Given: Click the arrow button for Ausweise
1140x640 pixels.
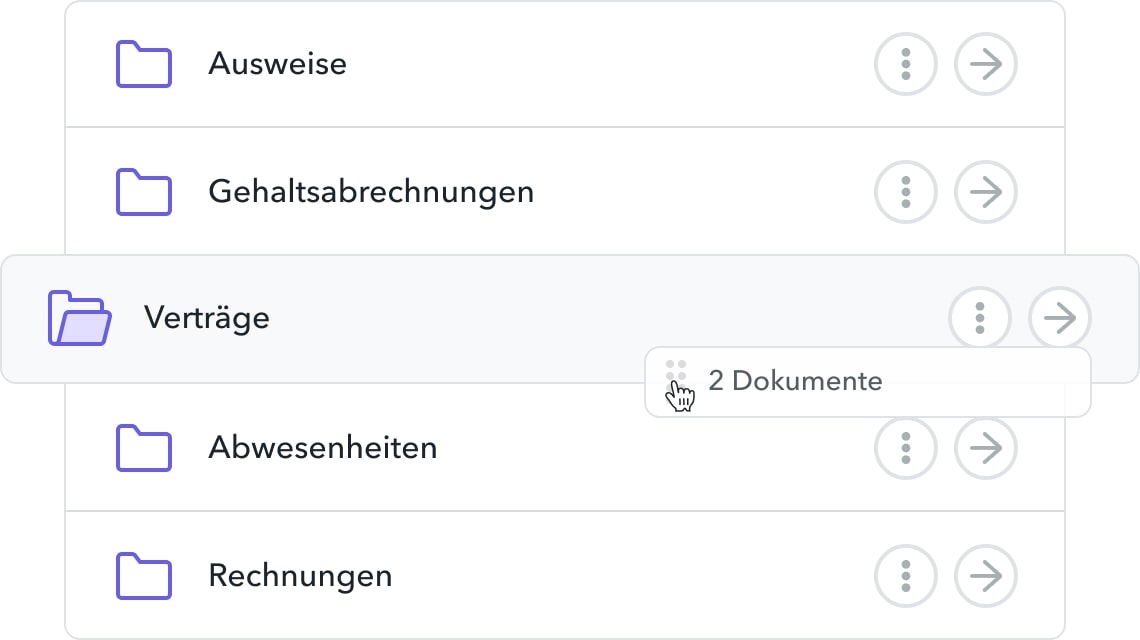Looking at the screenshot, I should click(x=986, y=64).
